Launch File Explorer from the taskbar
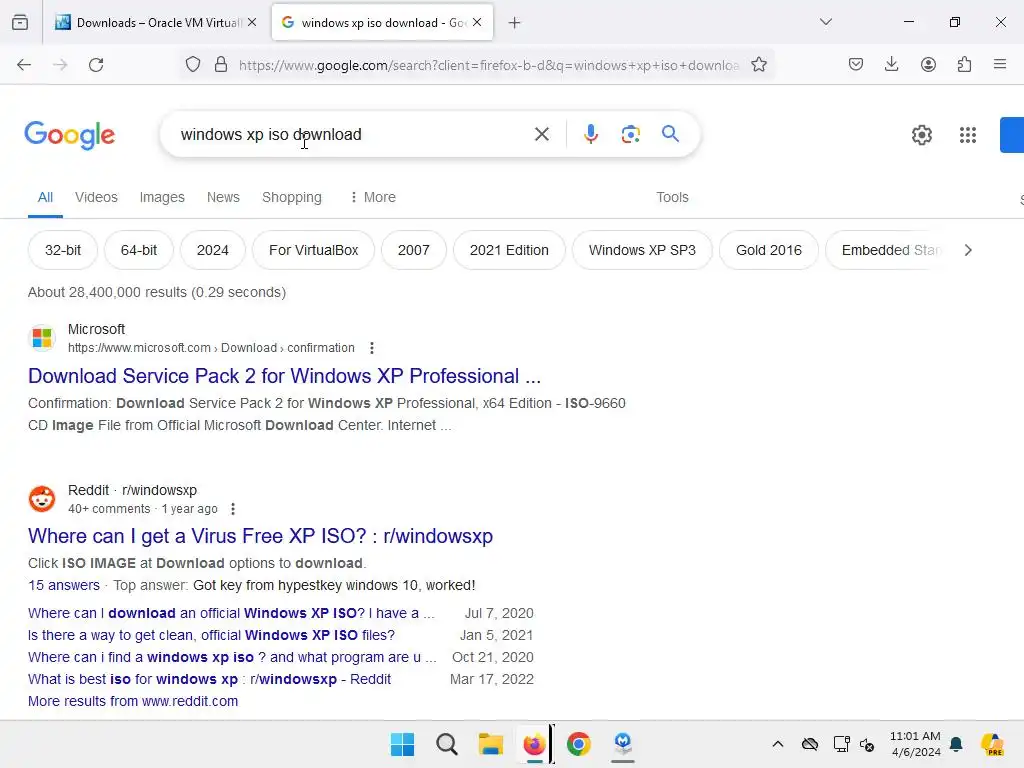This screenshot has width=1024, height=768. 490,744
